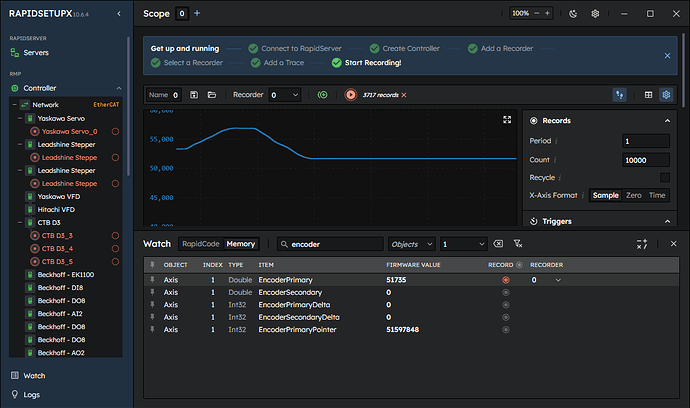Select Yaskawa Servo_0 axis
The height and width of the screenshot is (408, 690).
(x=69, y=132)
